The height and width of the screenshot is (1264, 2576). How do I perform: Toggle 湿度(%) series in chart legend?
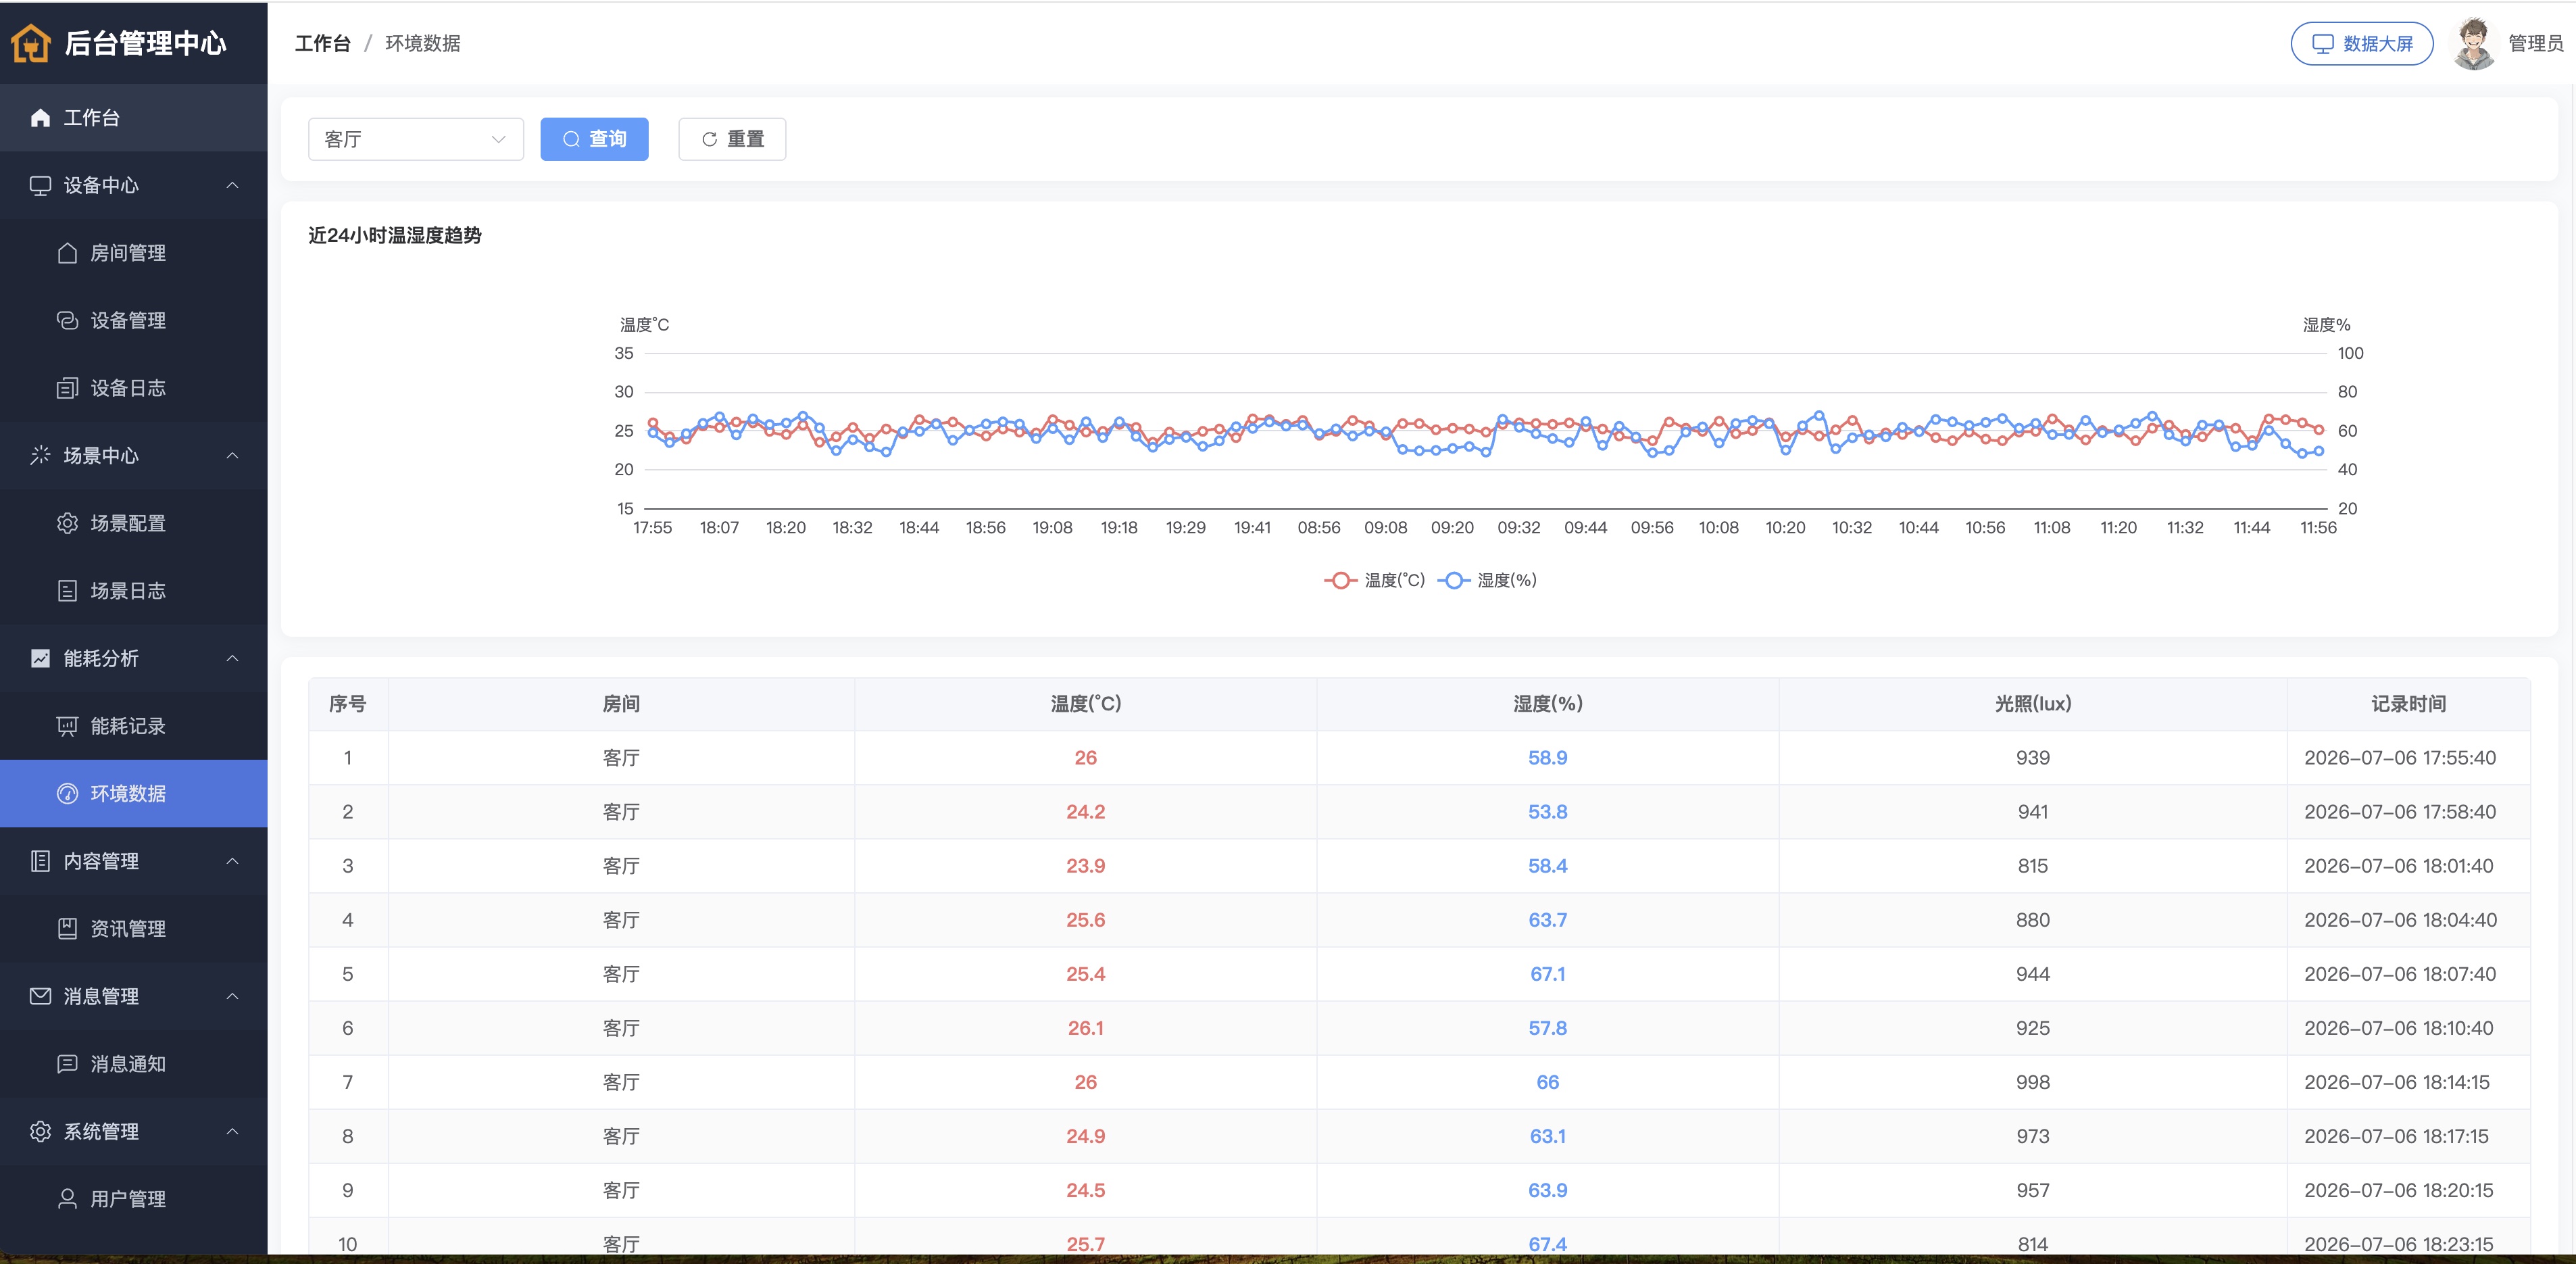[x=1487, y=580]
